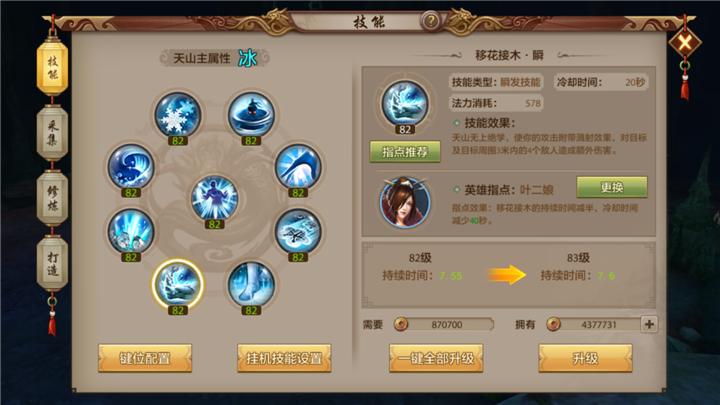The width and height of the screenshot is (720, 405).
Task: Select the frozen flower skill icon
Action: coord(298,231)
